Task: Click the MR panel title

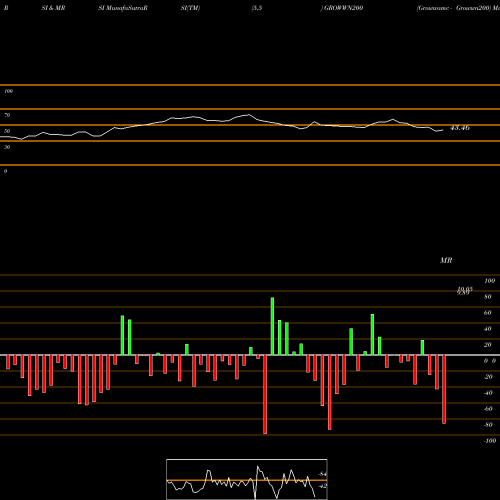Action: (x=446, y=261)
